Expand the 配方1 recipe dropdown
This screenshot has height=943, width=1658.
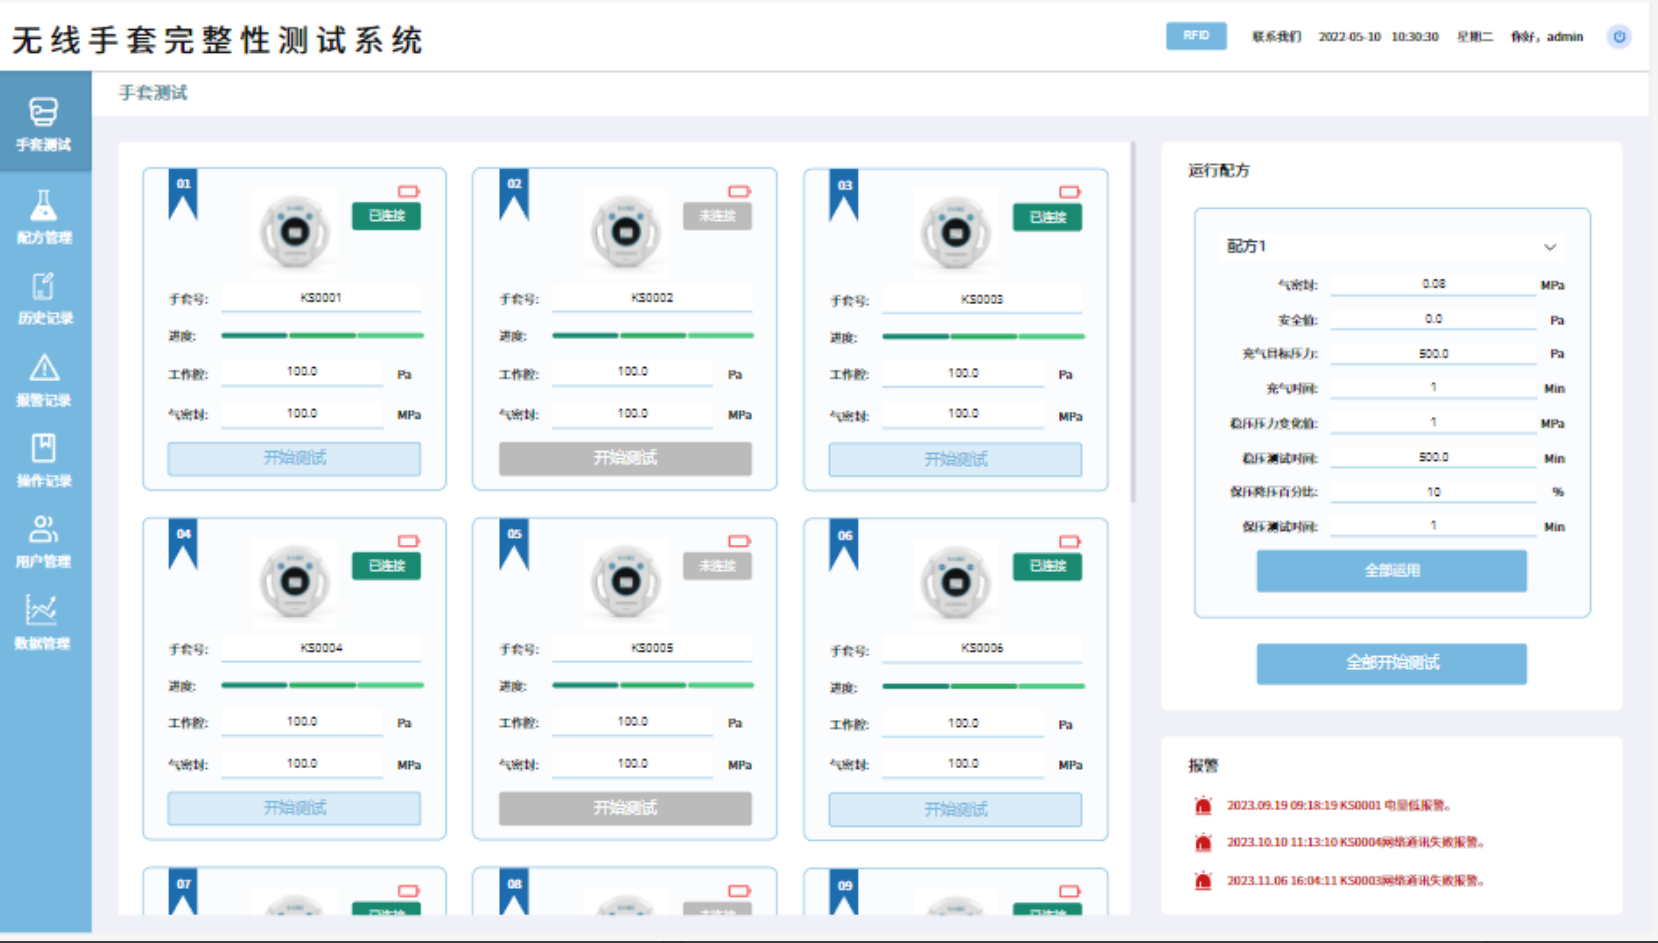tap(1549, 247)
